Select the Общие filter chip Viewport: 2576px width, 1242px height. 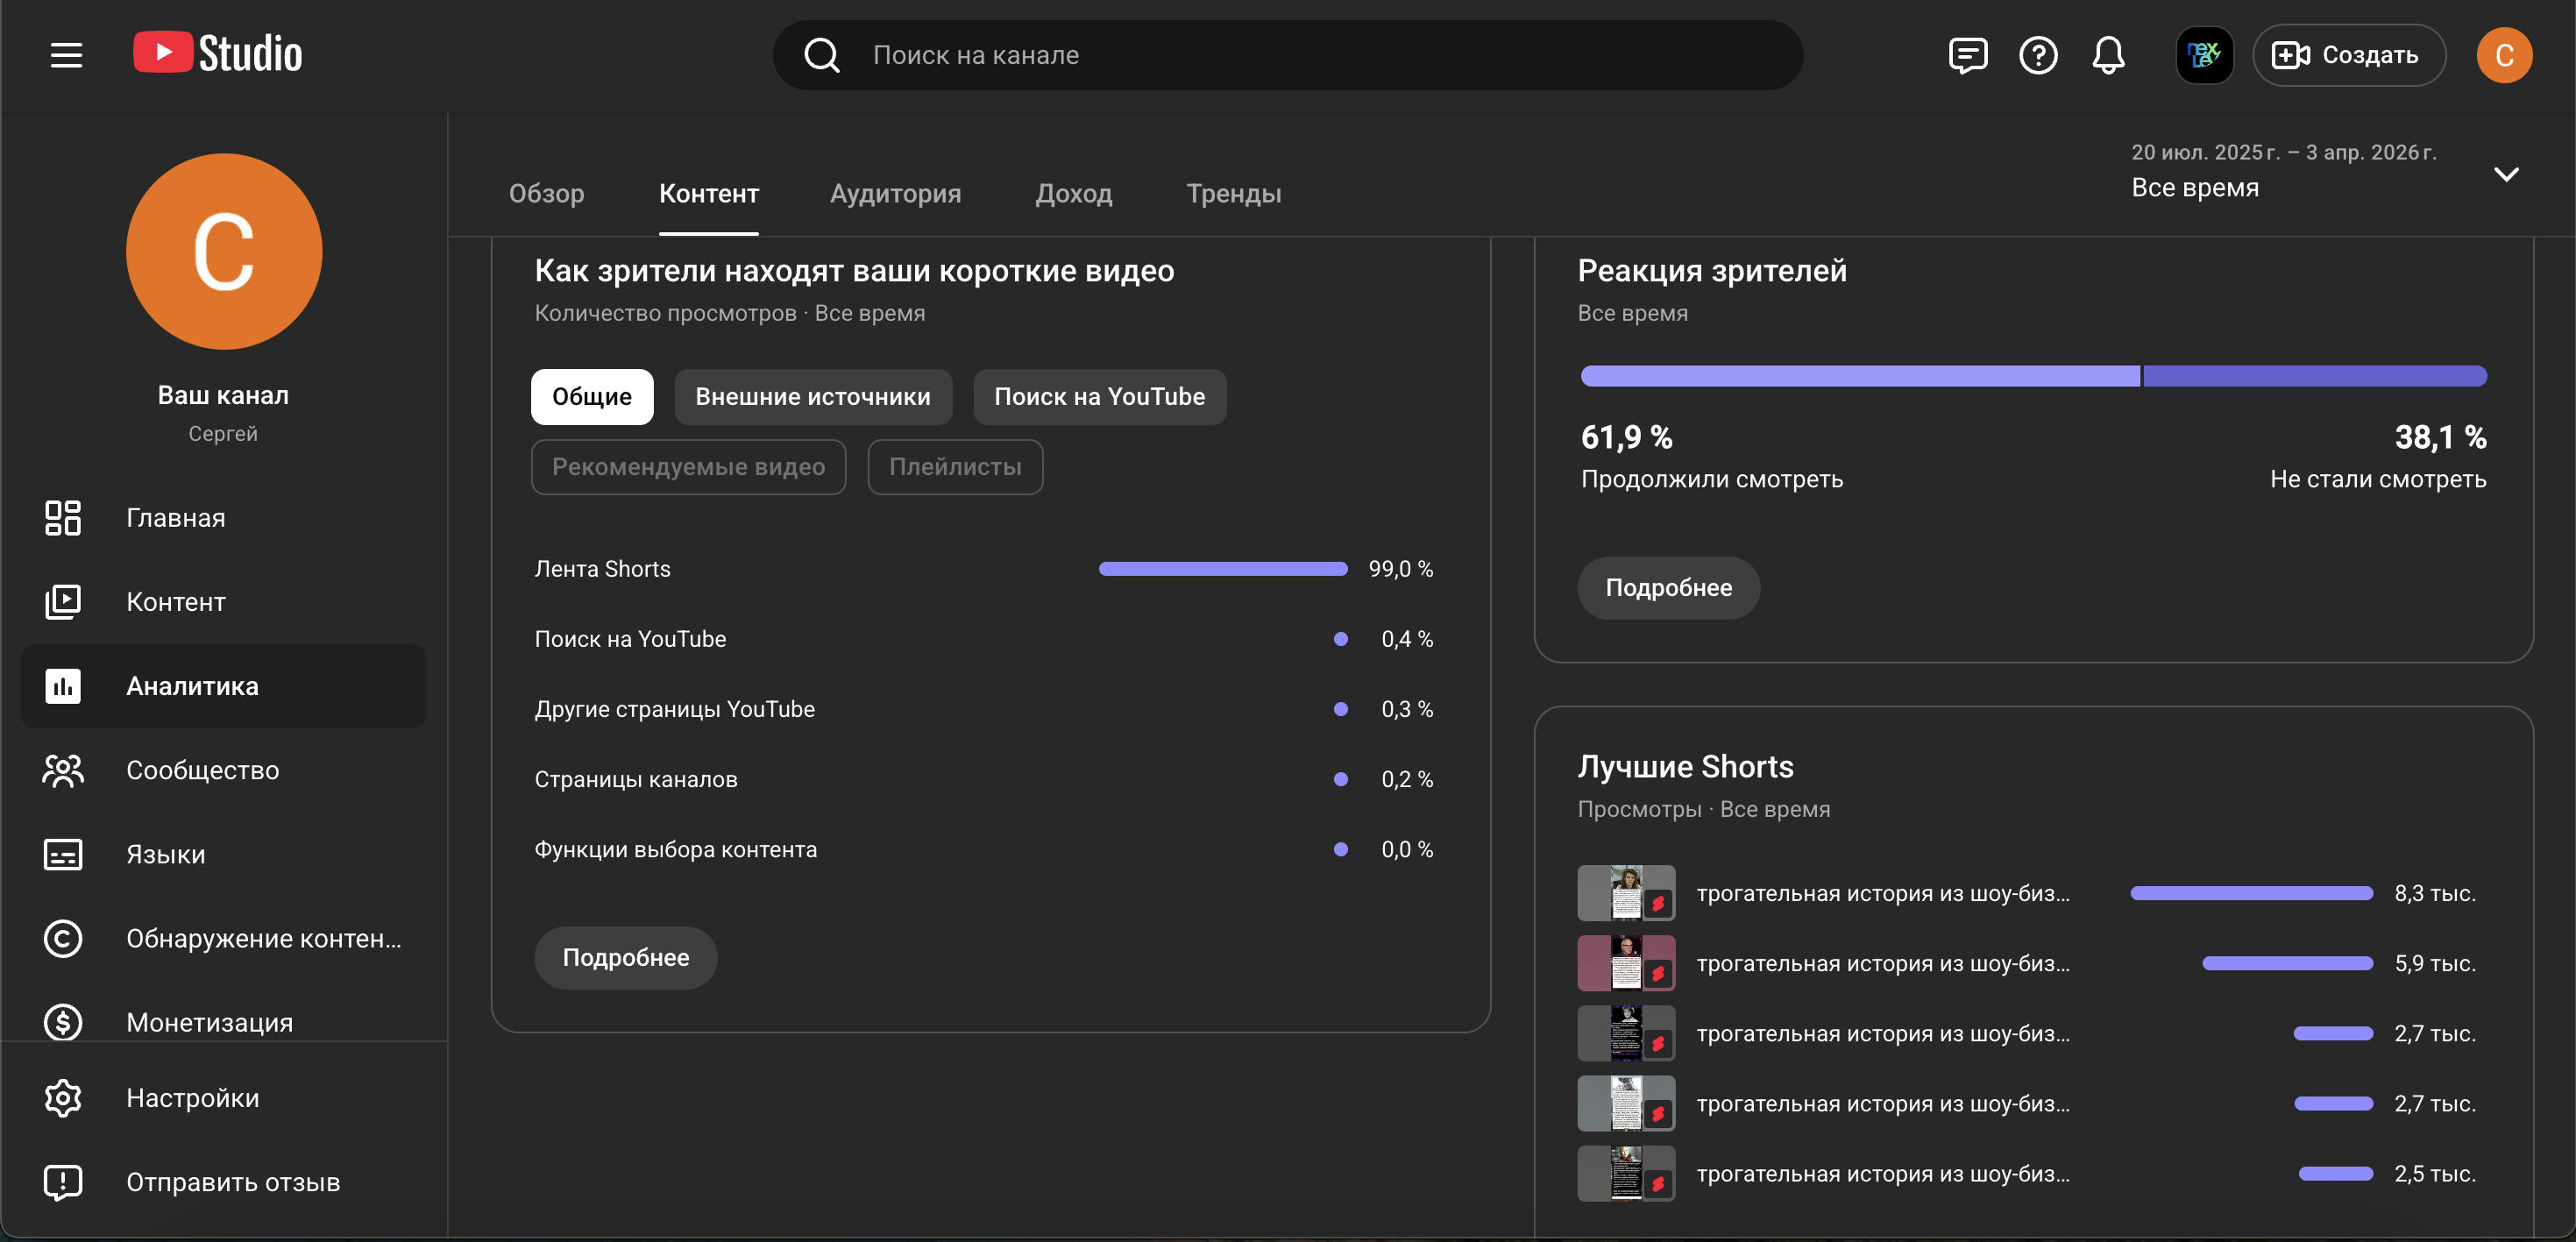pyautogui.click(x=592, y=397)
